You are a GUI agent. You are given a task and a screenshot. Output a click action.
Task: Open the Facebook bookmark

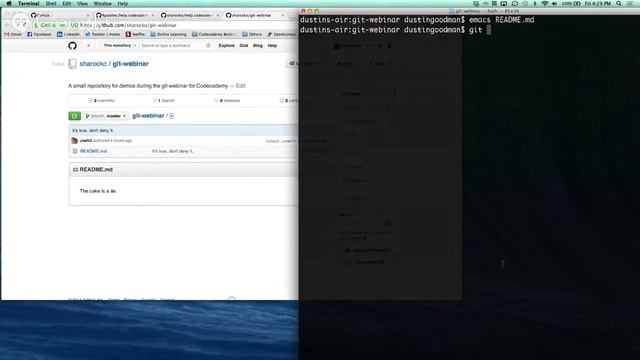pyautogui.click(x=39, y=34)
